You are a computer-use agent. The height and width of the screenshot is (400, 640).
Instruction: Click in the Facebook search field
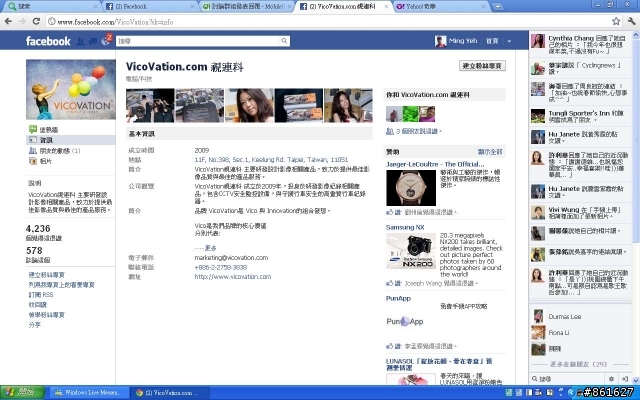pos(198,41)
